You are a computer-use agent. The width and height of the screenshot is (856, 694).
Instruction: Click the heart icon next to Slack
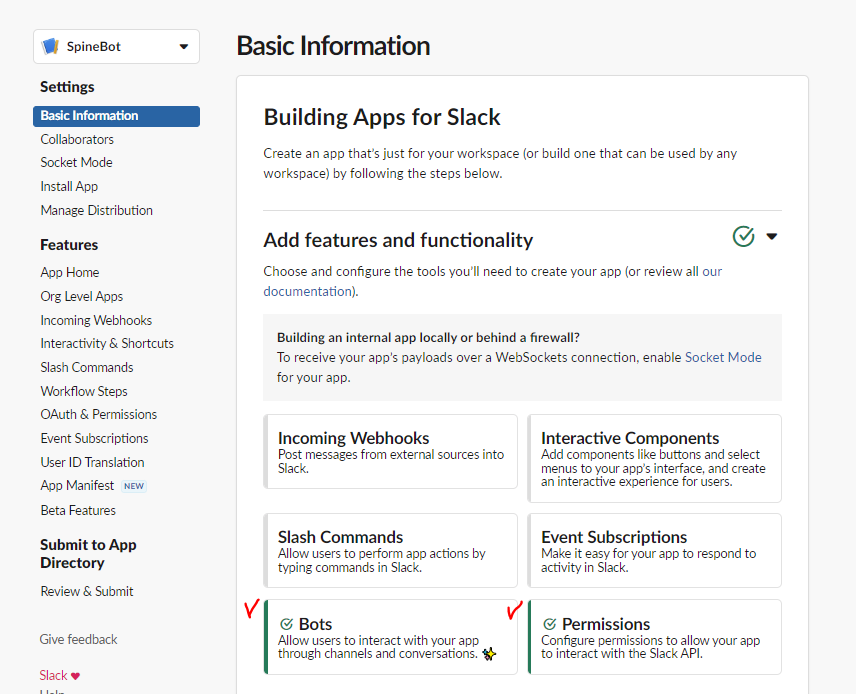[x=75, y=676]
